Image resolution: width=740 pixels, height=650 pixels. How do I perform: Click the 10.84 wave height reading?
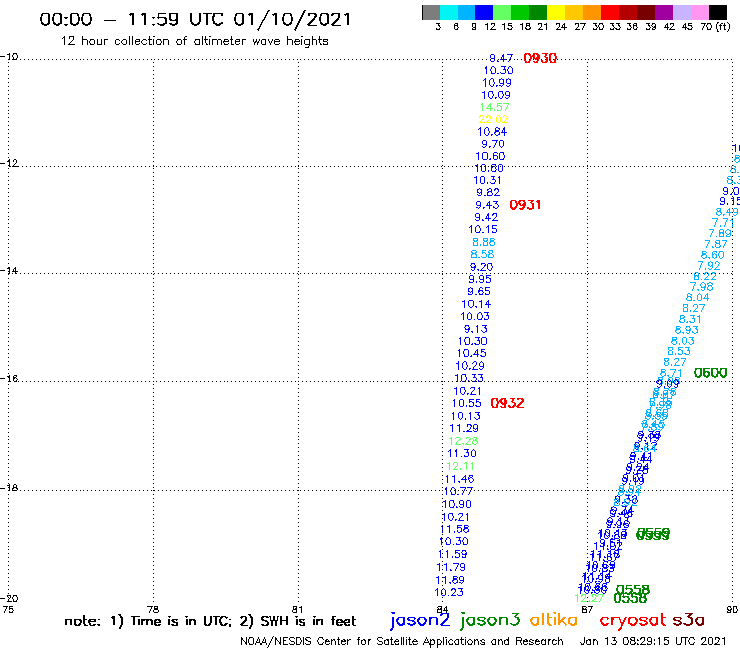coord(492,132)
